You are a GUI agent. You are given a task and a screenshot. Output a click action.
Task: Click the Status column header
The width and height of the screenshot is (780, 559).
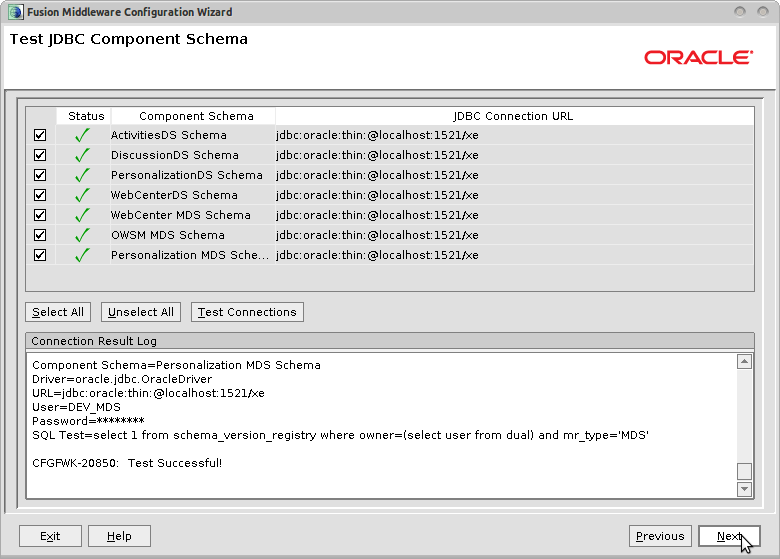click(x=84, y=116)
